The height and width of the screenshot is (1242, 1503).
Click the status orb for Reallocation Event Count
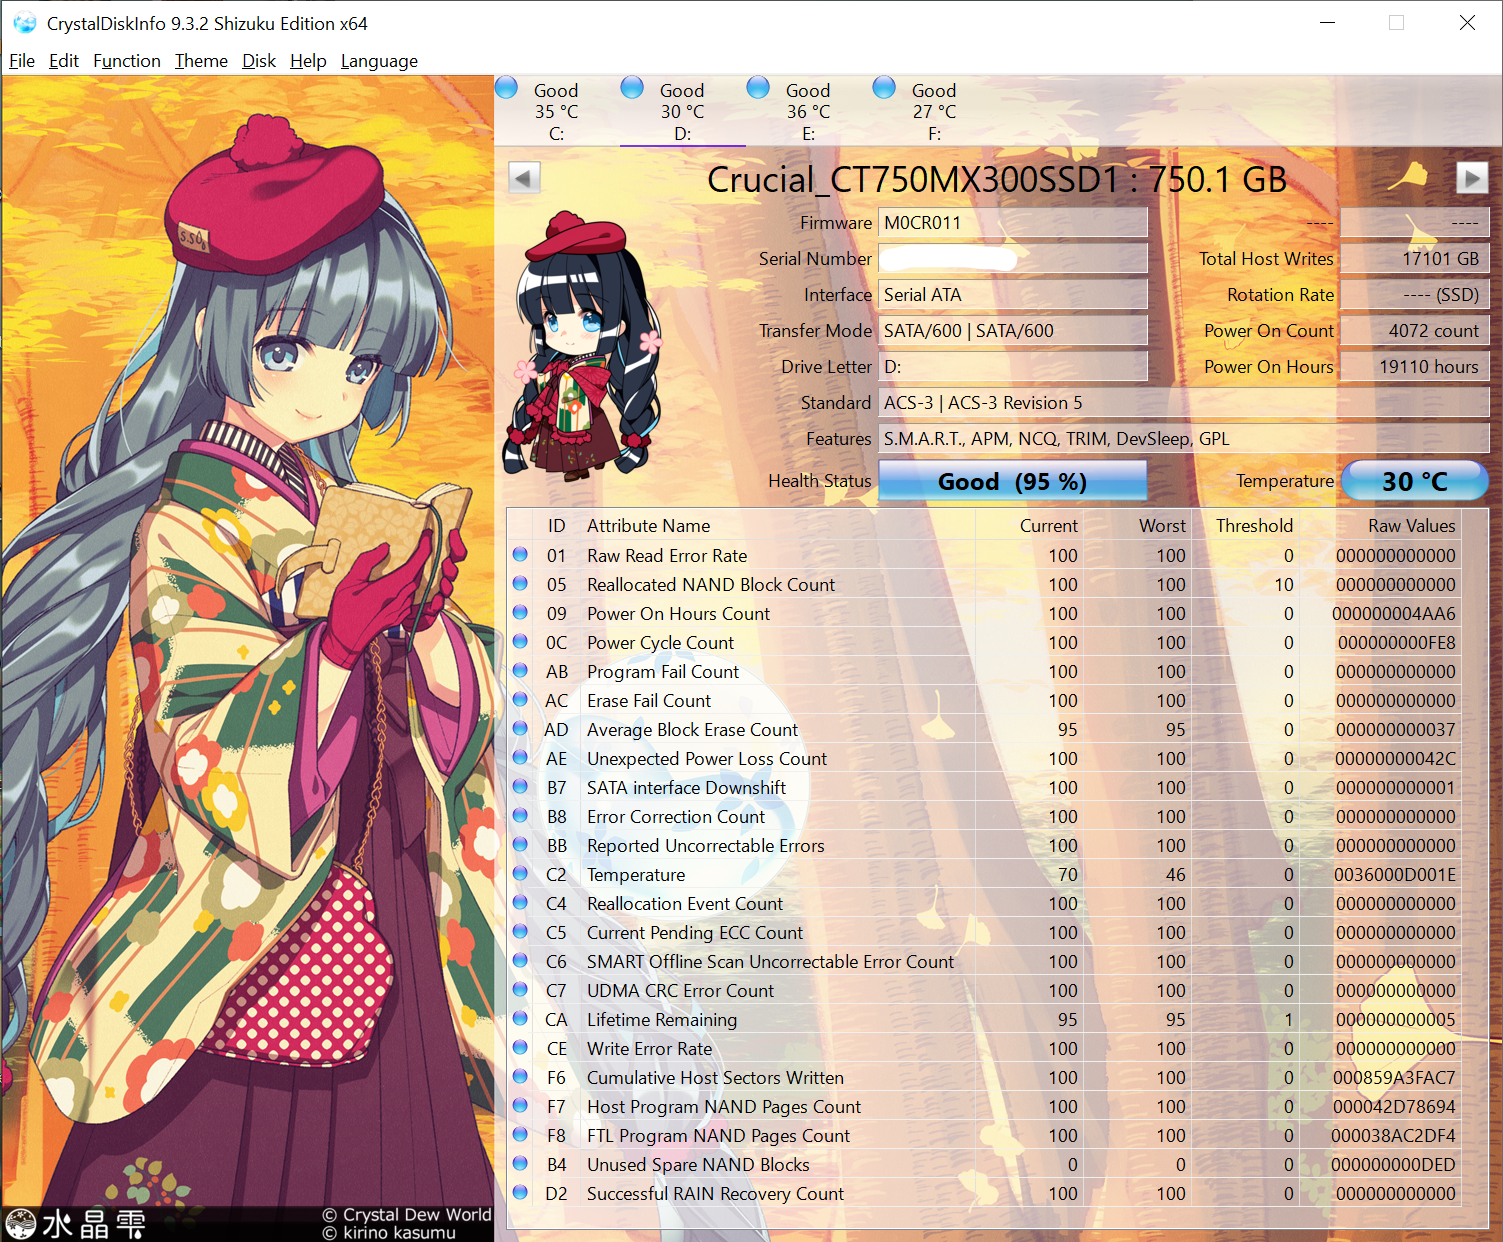click(x=520, y=902)
